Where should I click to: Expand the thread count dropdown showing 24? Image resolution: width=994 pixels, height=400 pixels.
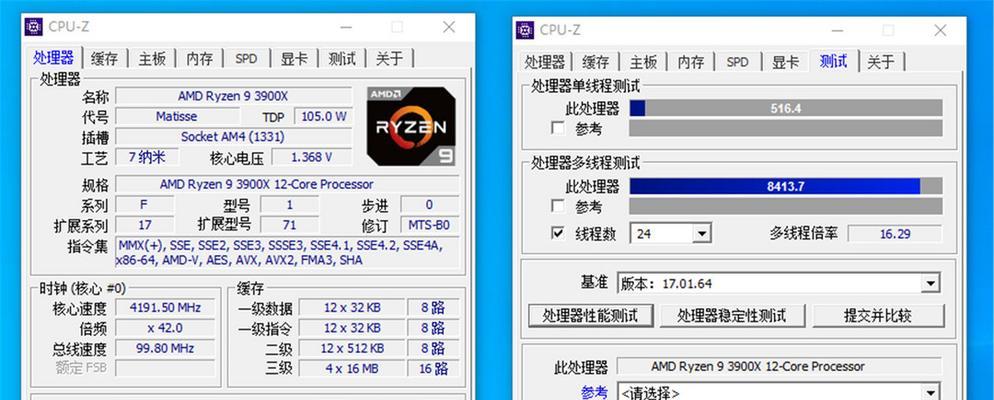[x=701, y=234]
